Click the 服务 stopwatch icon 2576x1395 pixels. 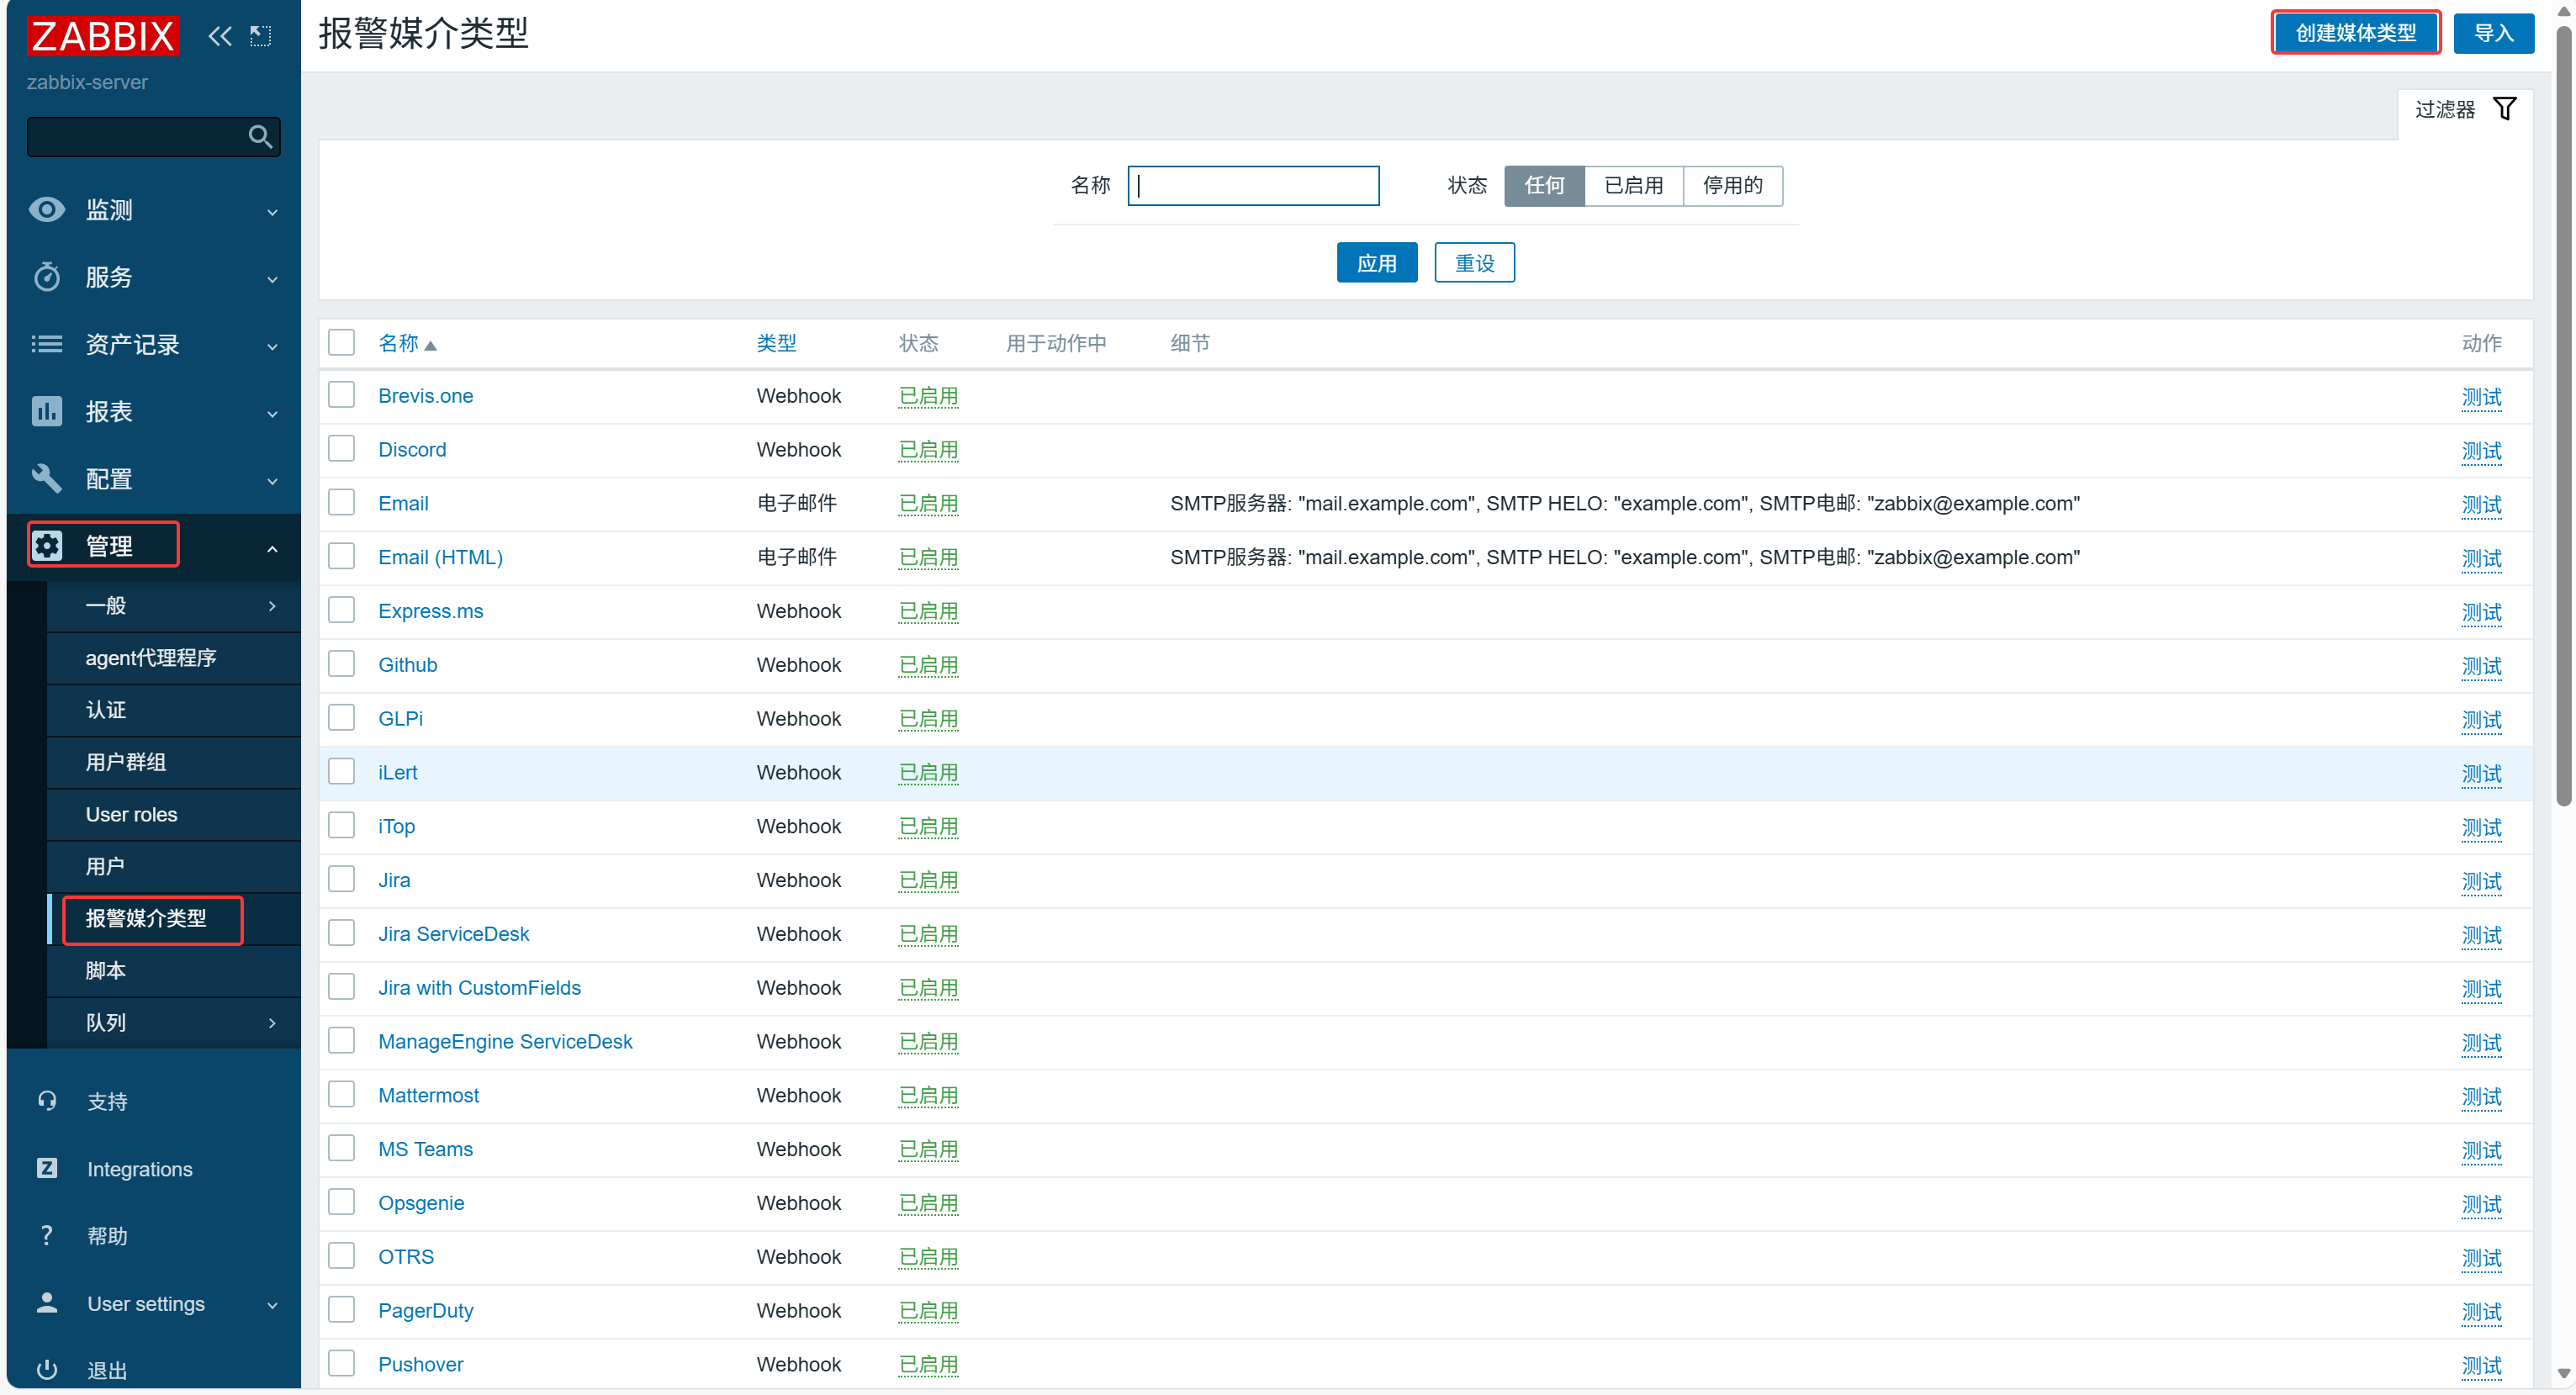tap(47, 276)
